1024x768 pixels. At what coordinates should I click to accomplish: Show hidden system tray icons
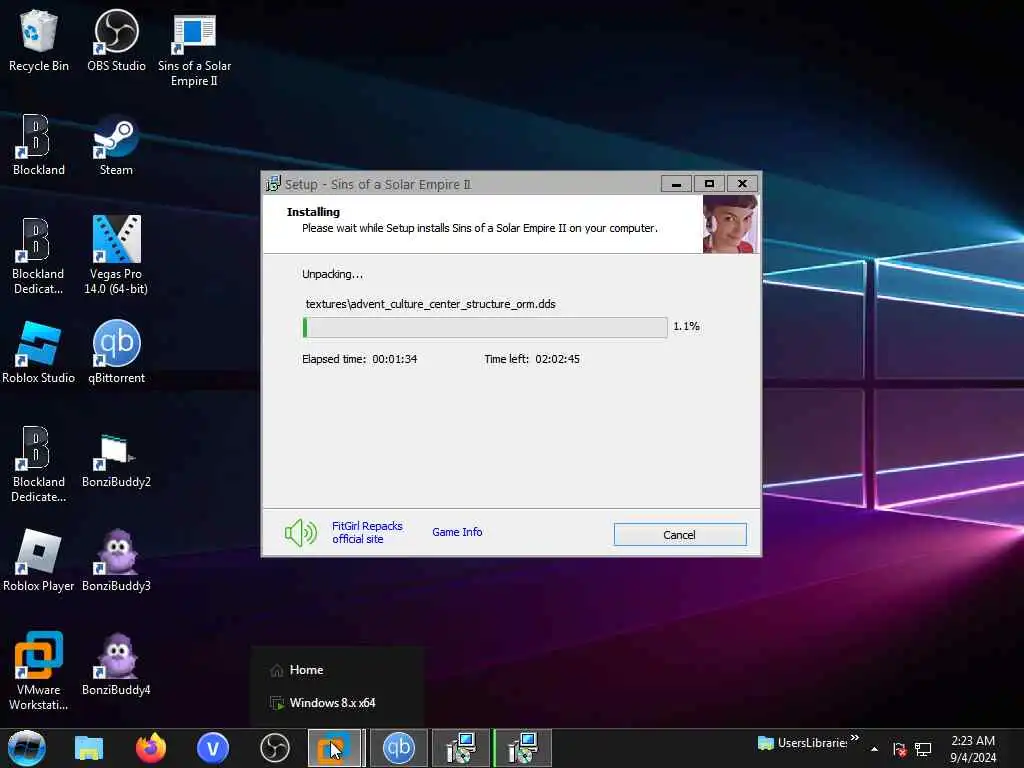[x=874, y=749]
